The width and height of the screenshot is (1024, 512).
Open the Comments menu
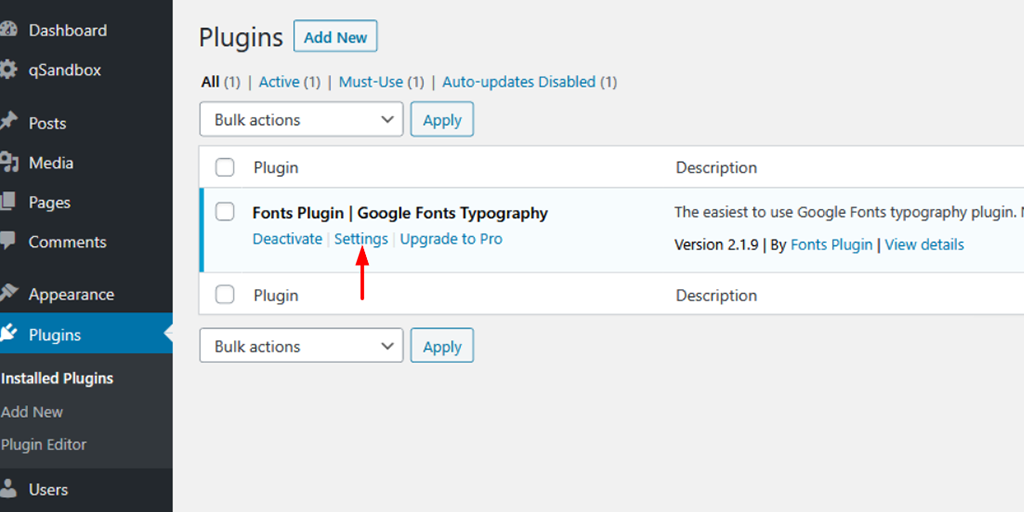tap(67, 242)
